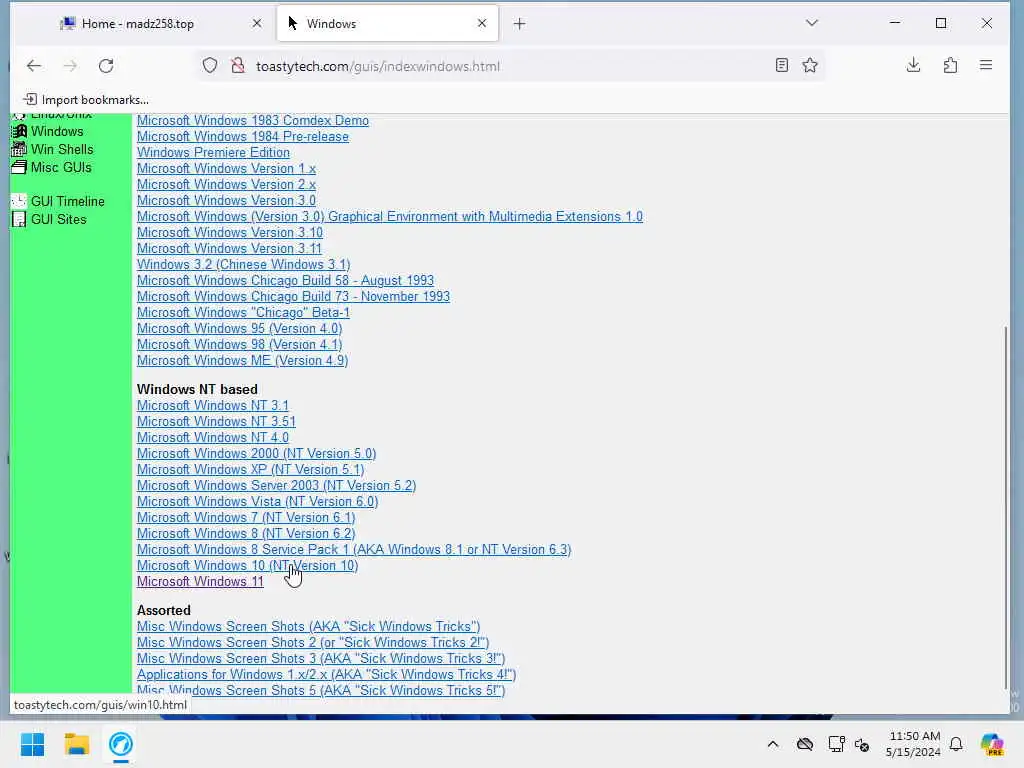
Task: Click Import bookmarks in the bookmarks toolbar
Action: coord(86,100)
